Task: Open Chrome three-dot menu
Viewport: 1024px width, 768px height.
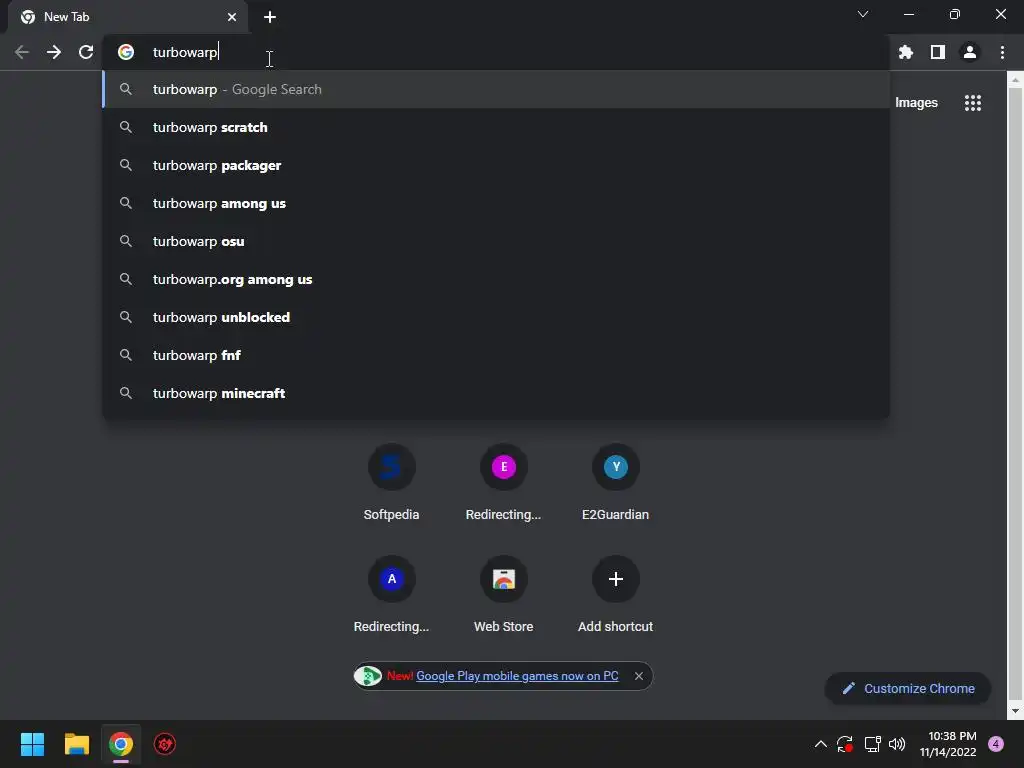Action: tap(1002, 52)
